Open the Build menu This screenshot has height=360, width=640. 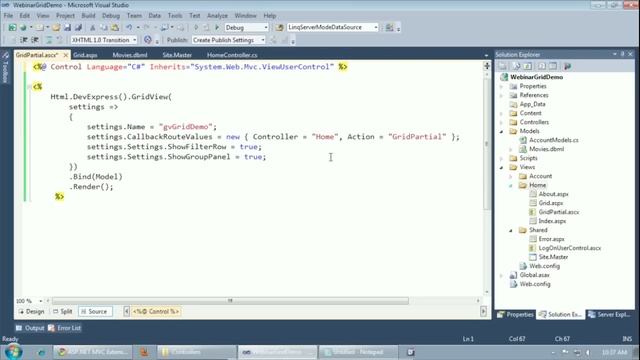[88, 16]
